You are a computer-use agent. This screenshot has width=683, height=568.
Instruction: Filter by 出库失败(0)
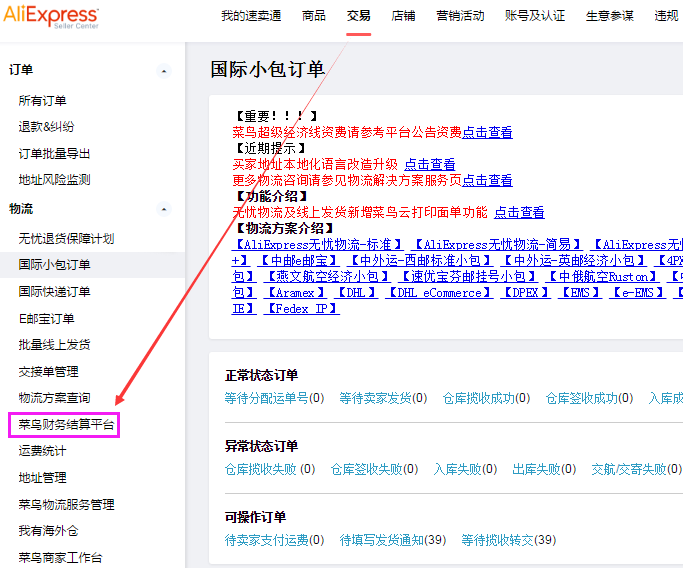[x=544, y=469]
